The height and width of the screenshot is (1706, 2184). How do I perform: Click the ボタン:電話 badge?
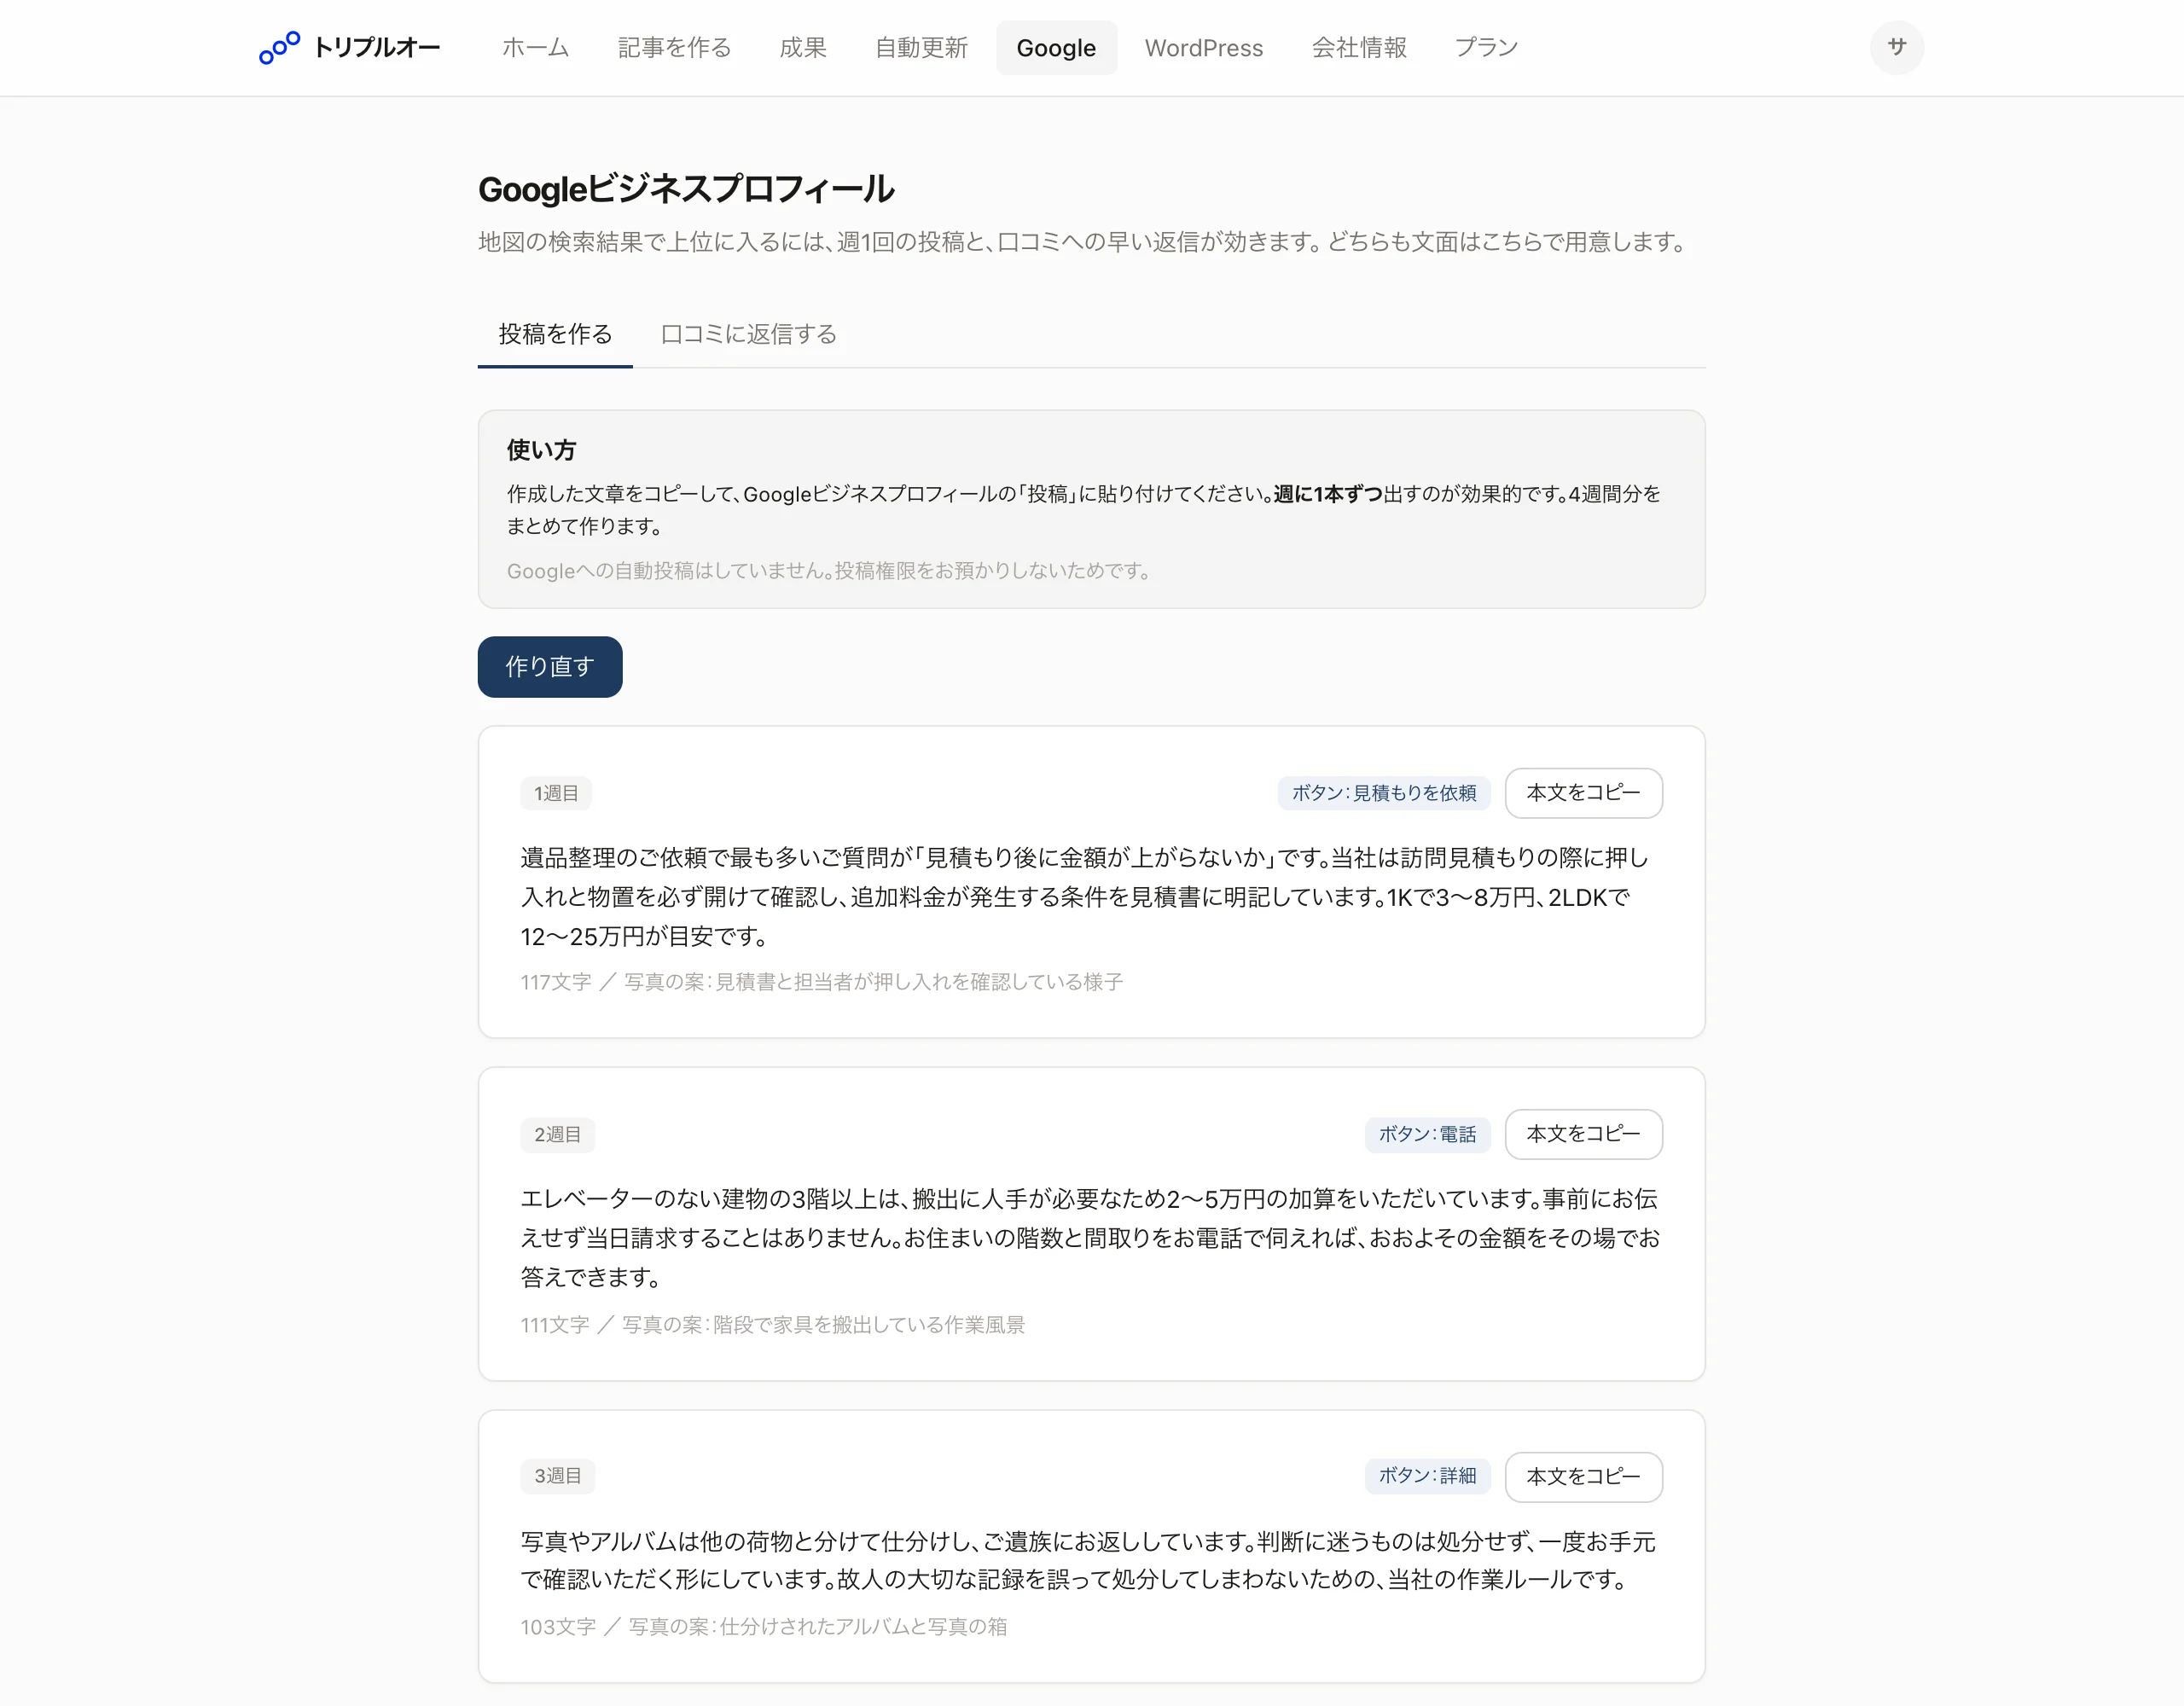tap(1427, 1134)
